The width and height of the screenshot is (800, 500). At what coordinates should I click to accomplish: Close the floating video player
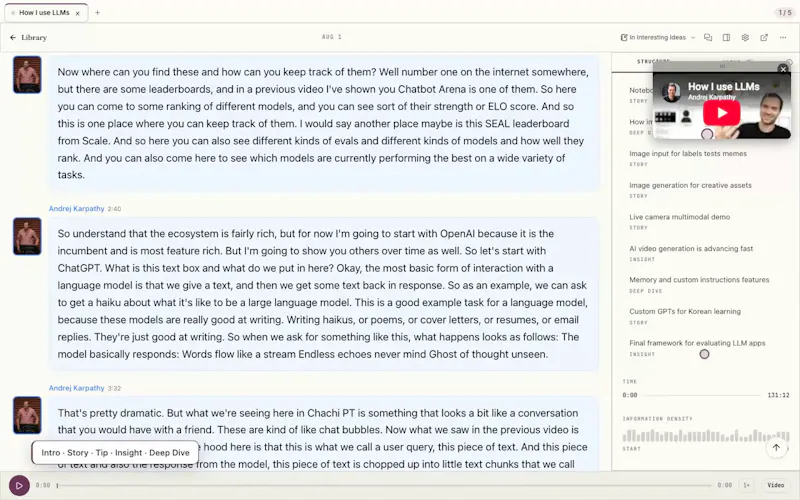pos(783,69)
